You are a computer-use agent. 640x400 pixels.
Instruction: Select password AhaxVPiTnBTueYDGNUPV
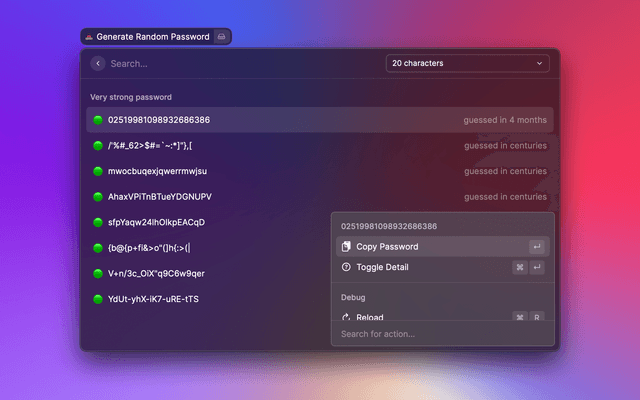coord(160,197)
